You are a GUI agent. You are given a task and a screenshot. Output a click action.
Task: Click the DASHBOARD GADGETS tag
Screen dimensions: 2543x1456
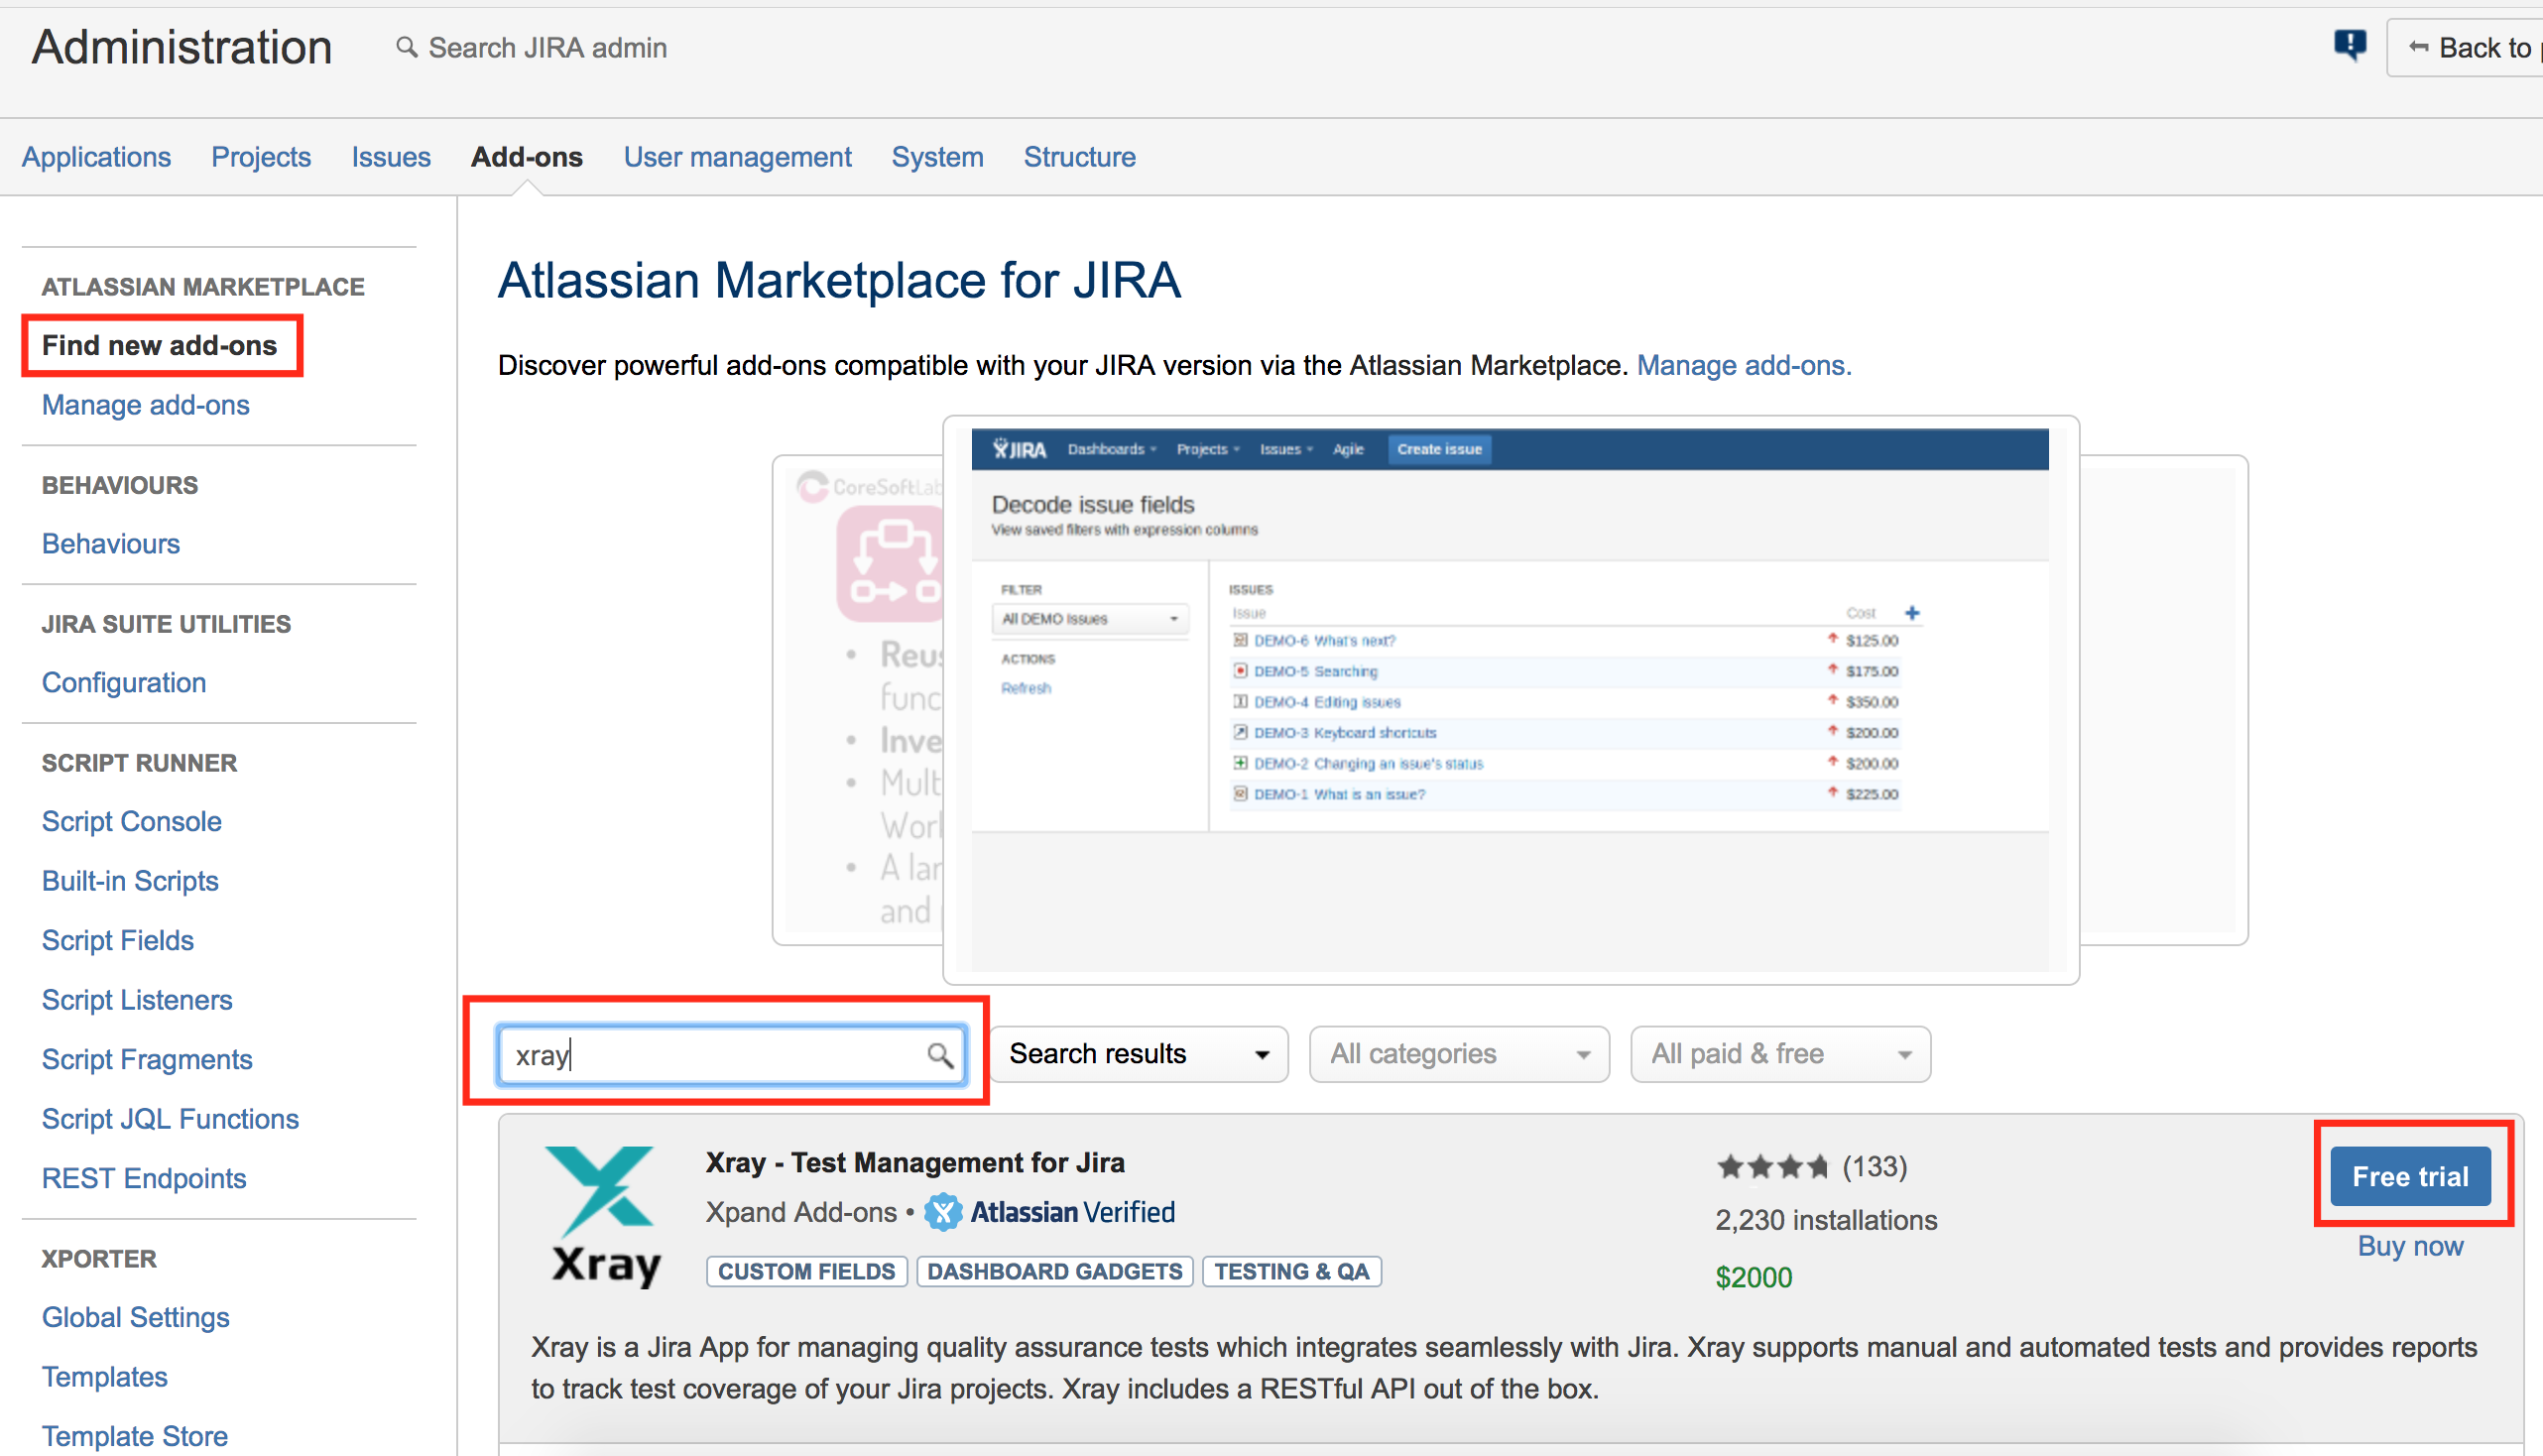(x=1054, y=1271)
